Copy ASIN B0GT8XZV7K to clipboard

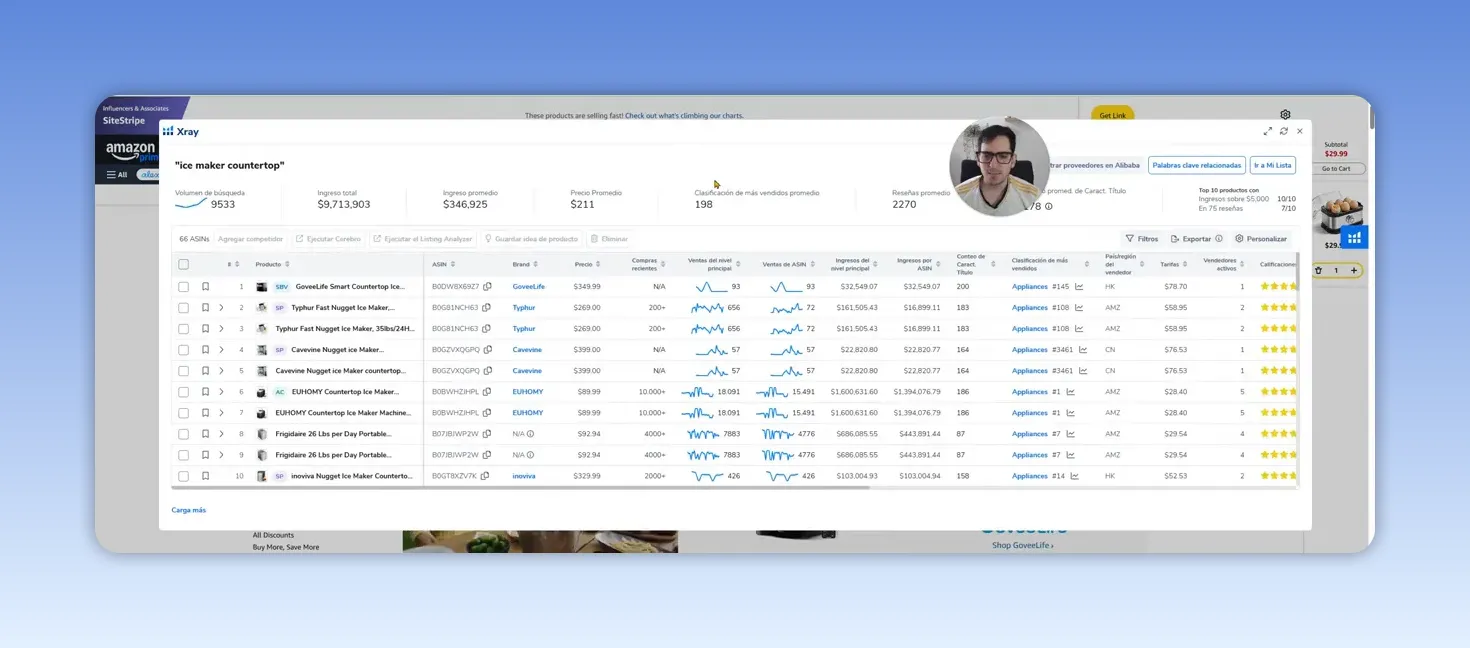(485, 476)
